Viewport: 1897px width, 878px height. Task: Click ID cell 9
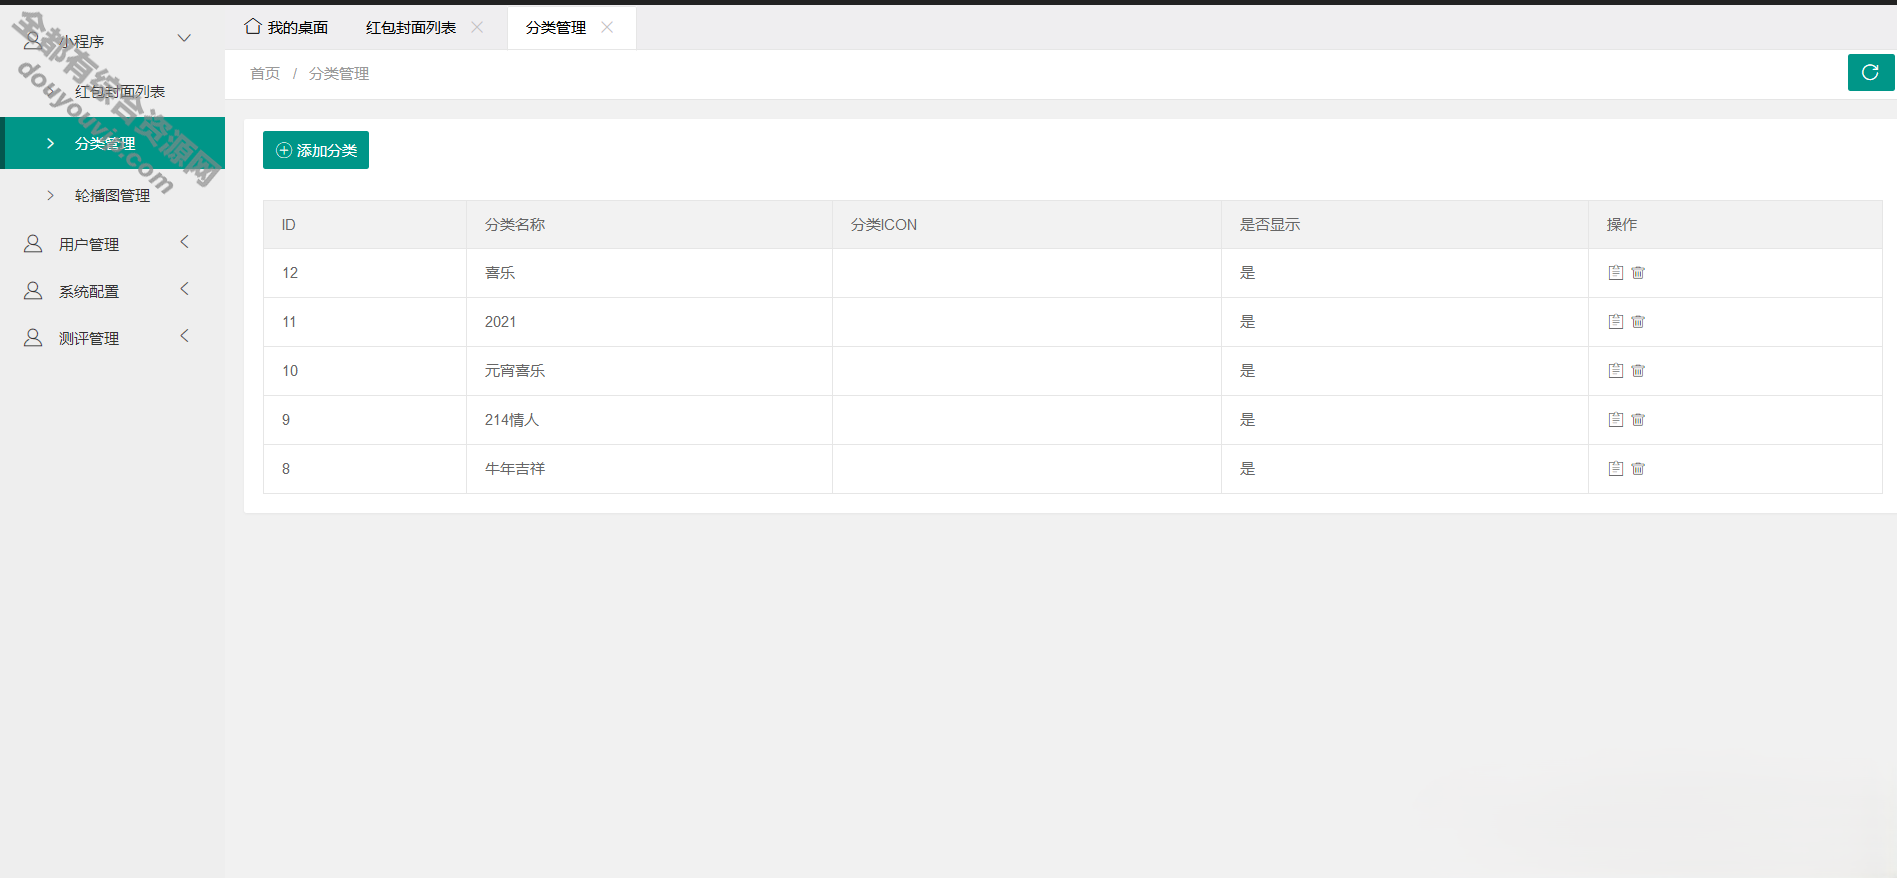tap(365, 420)
